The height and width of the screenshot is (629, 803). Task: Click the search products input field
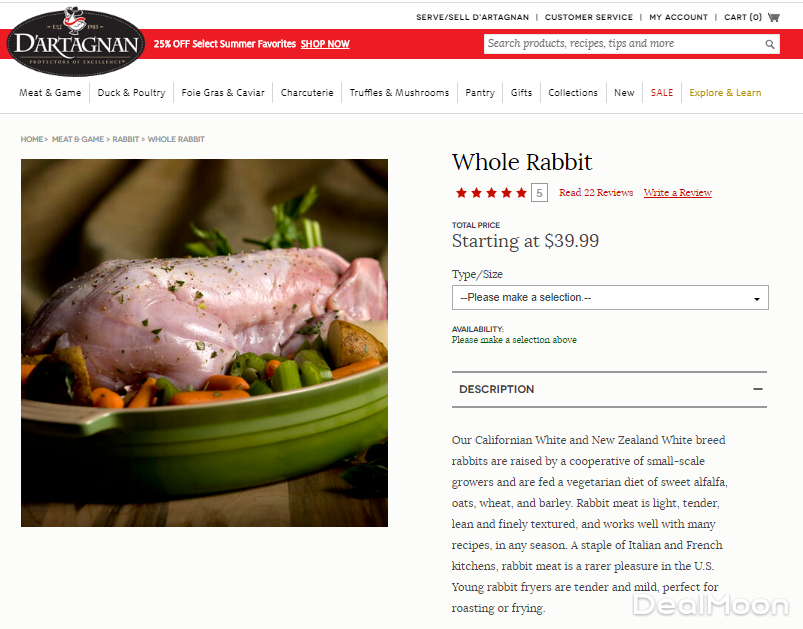click(x=624, y=44)
